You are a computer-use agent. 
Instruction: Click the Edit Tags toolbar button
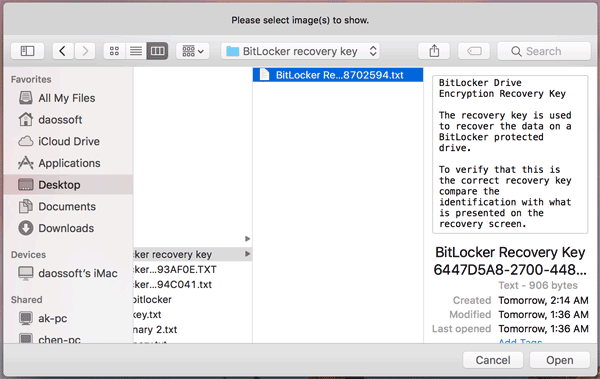474,51
